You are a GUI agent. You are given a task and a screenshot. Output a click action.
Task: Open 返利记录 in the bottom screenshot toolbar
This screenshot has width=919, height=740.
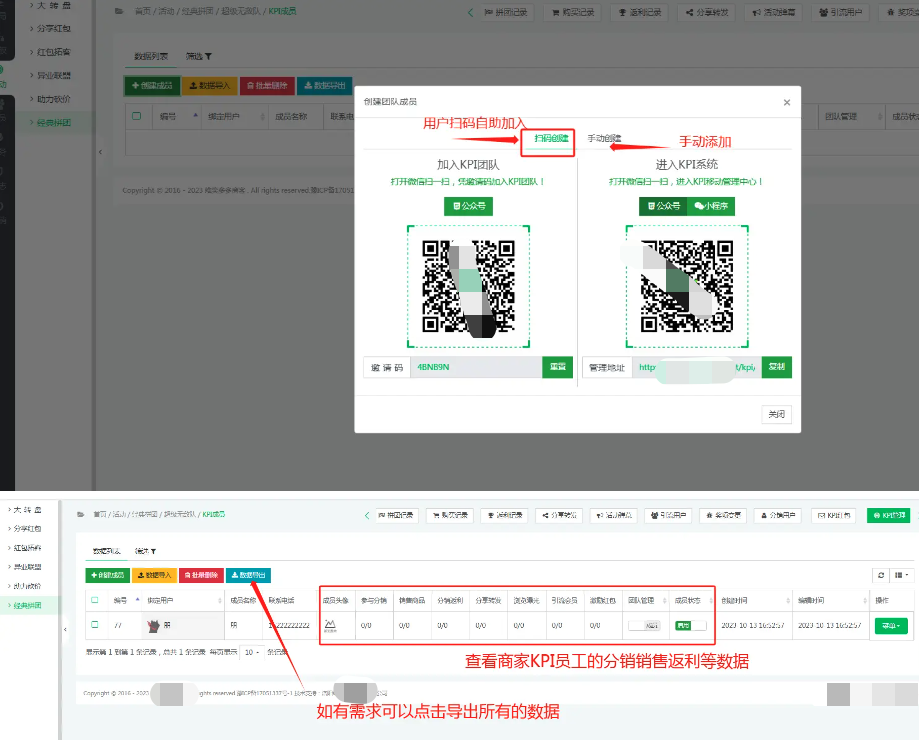pos(505,516)
